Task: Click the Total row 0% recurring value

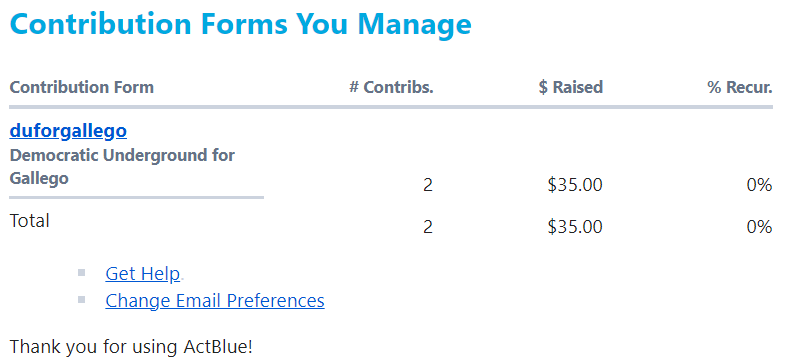Action: coord(759,227)
